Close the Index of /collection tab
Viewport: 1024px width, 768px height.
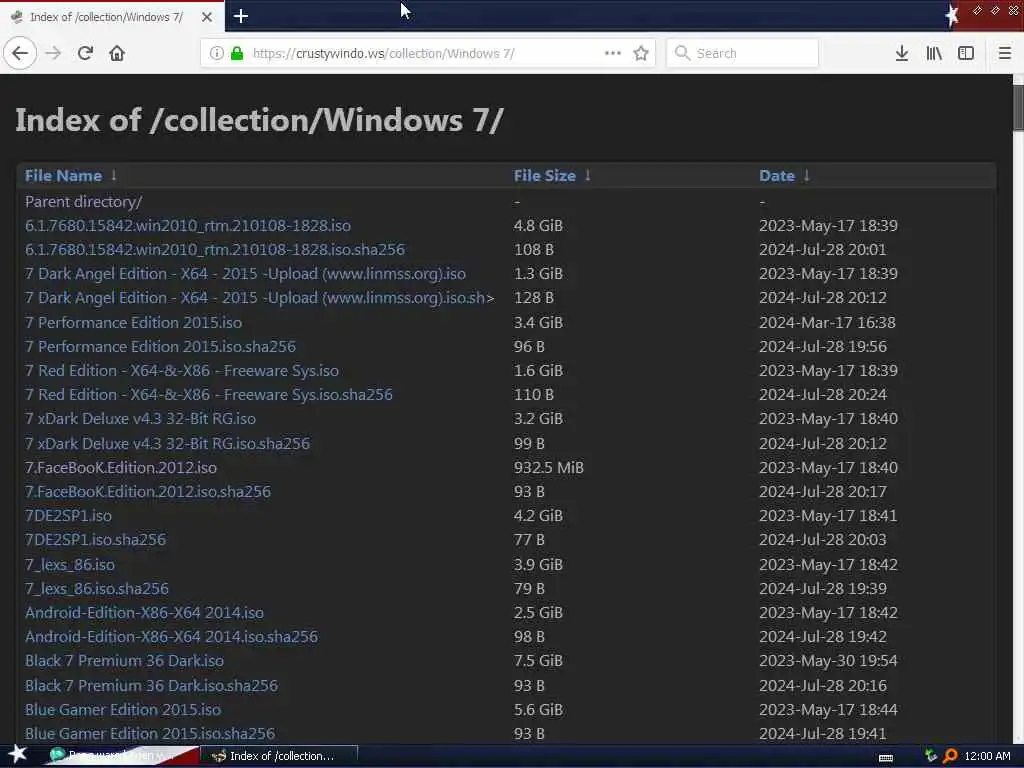[x=207, y=17]
